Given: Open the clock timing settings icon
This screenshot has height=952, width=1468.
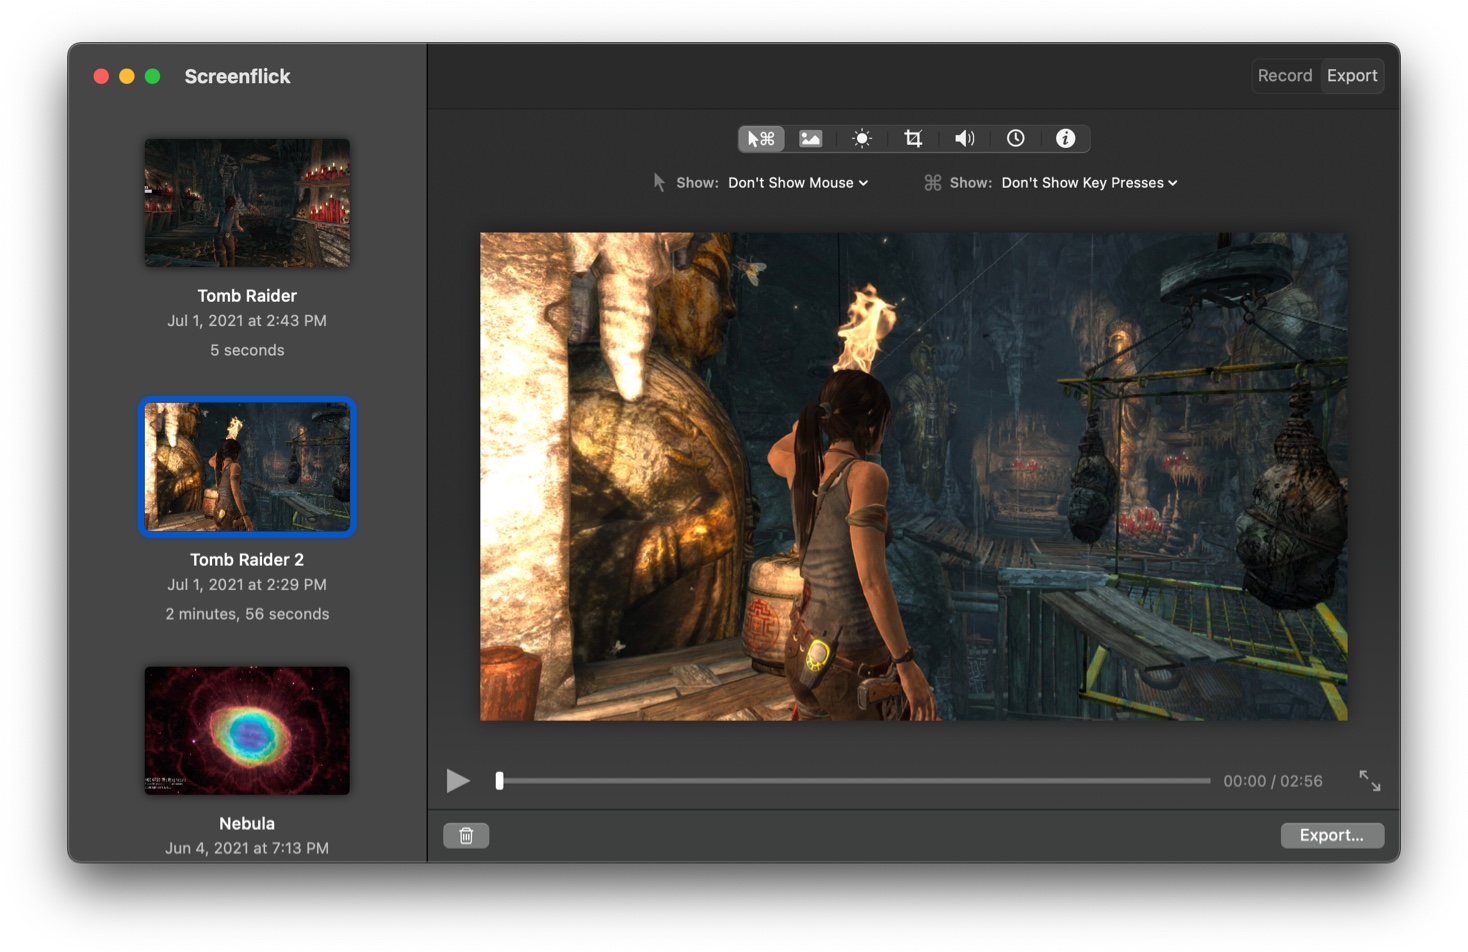Looking at the screenshot, I should (x=1015, y=139).
